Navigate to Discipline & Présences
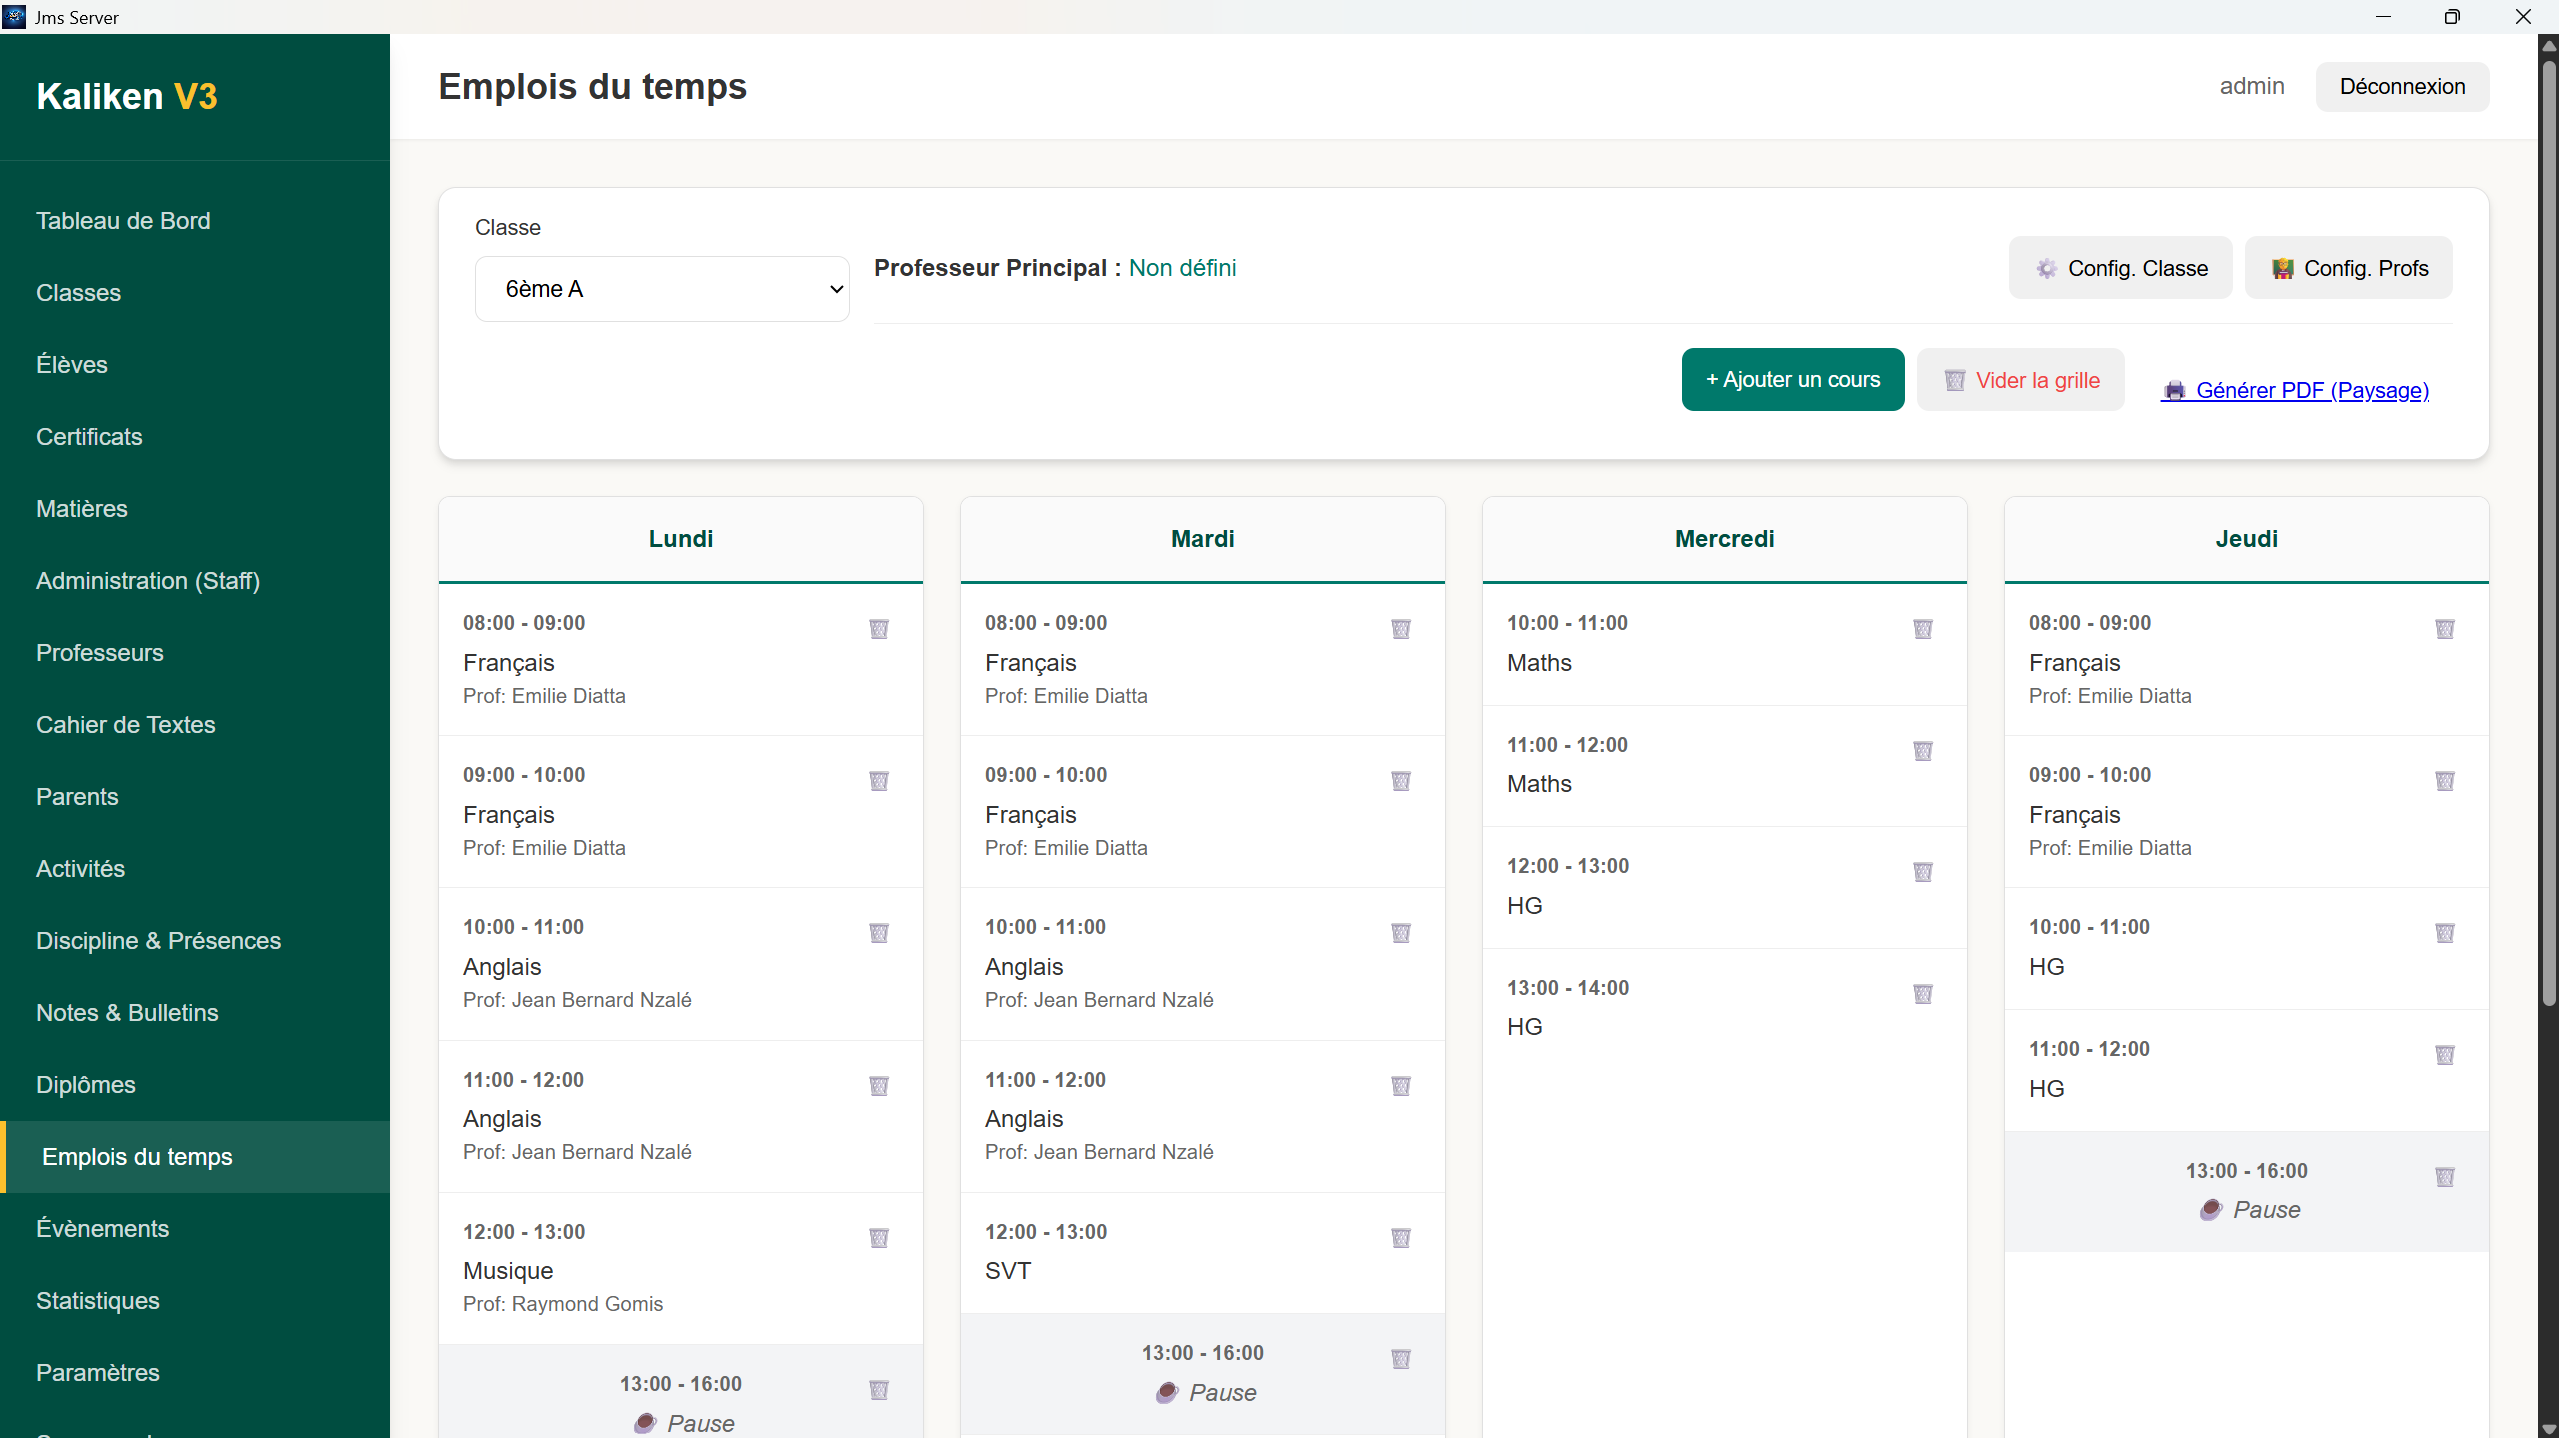Viewport: 2559px width, 1438px height. 158,940
